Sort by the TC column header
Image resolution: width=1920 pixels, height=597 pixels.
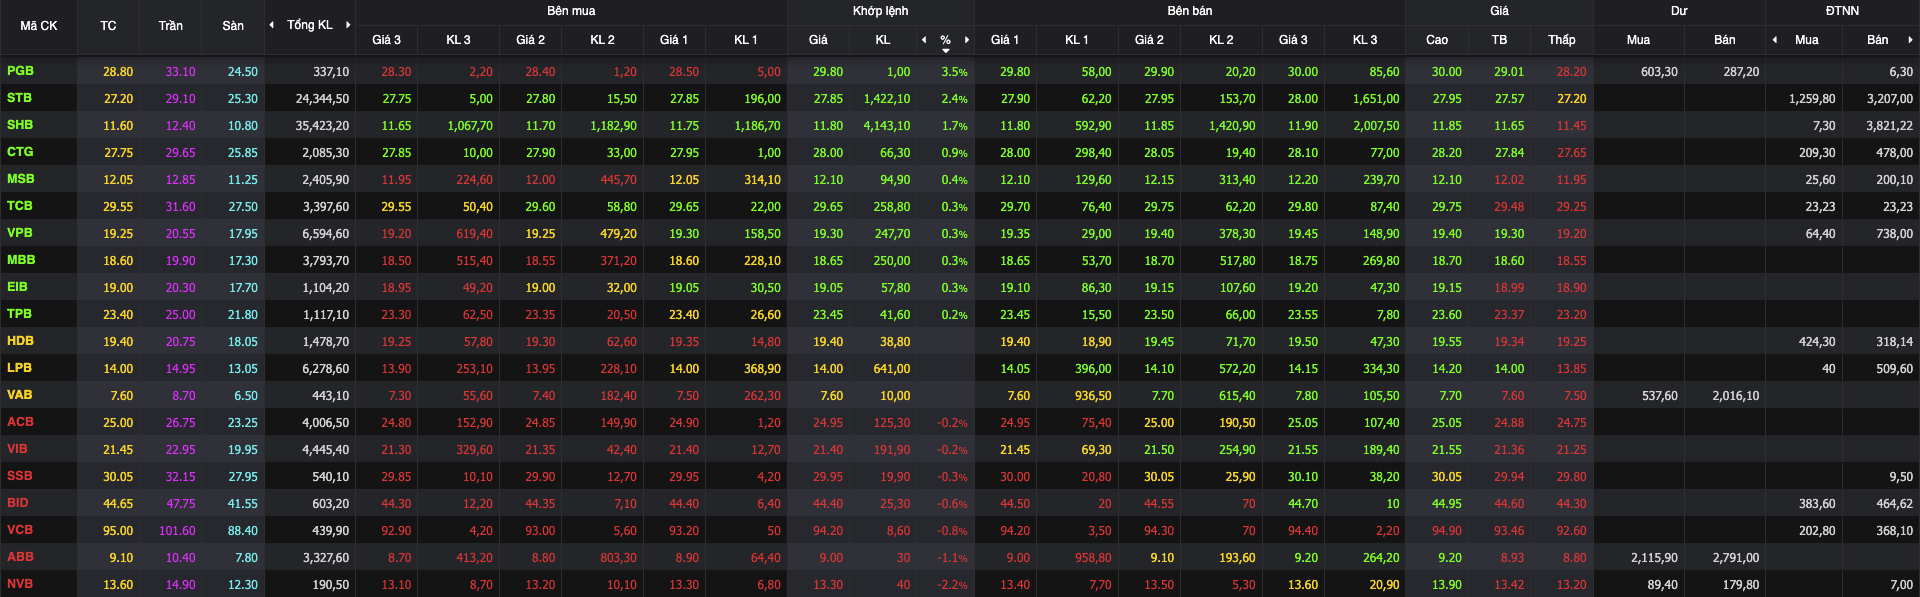[108, 26]
